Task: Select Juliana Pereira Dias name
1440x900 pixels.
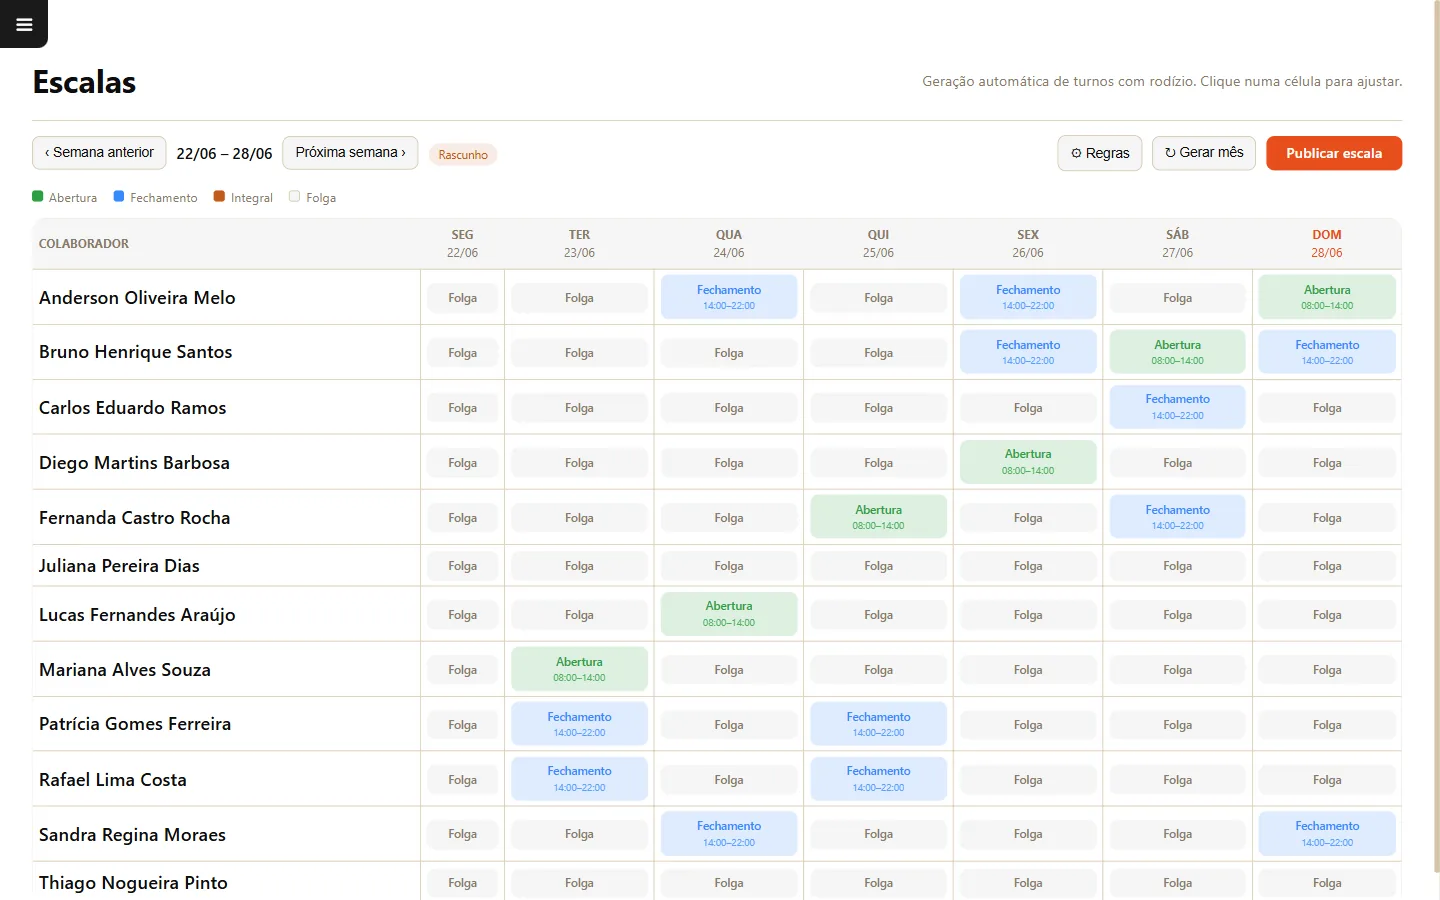Action: click(x=119, y=566)
